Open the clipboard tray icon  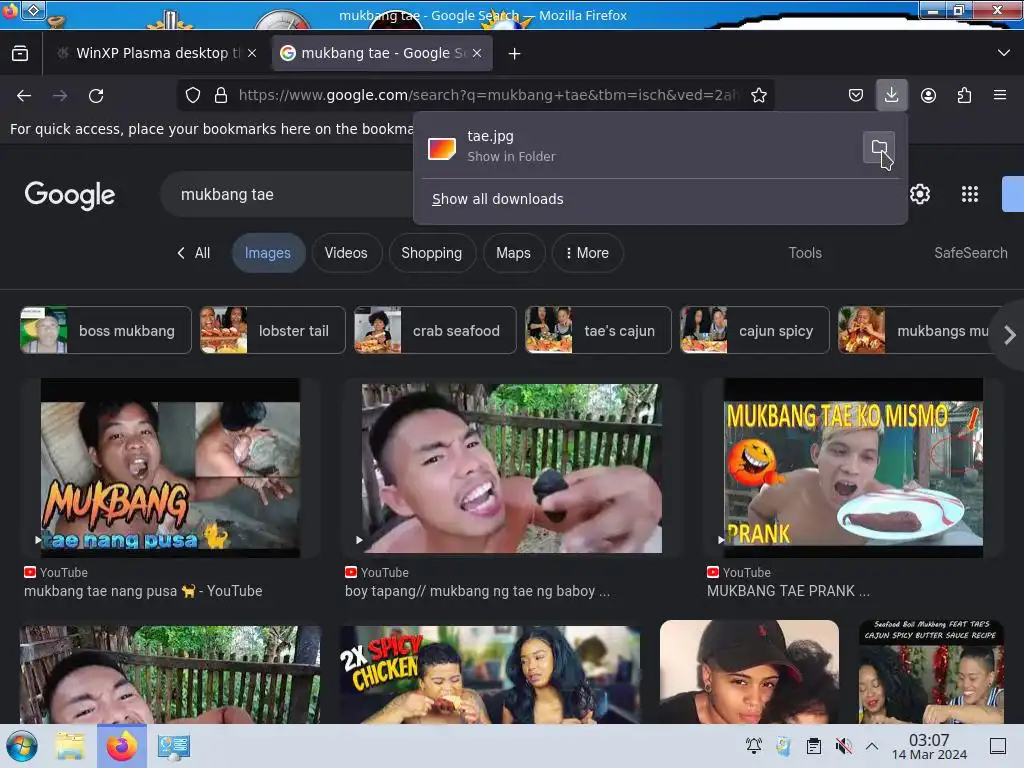pos(813,745)
